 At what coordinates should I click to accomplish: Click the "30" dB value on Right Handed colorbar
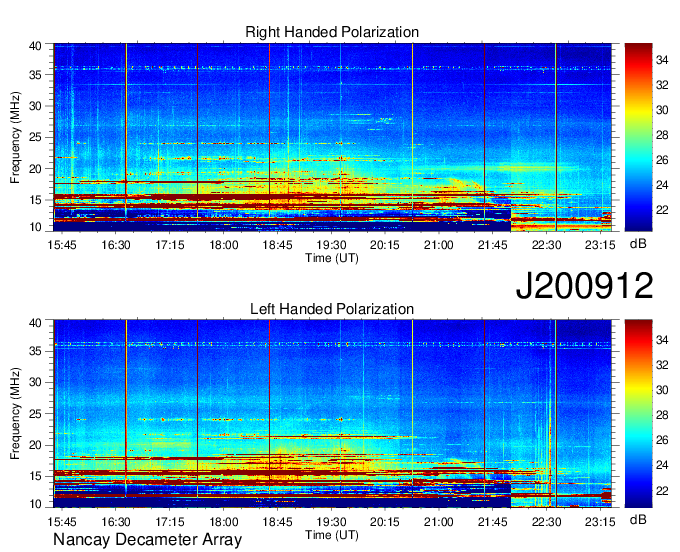coord(662,110)
